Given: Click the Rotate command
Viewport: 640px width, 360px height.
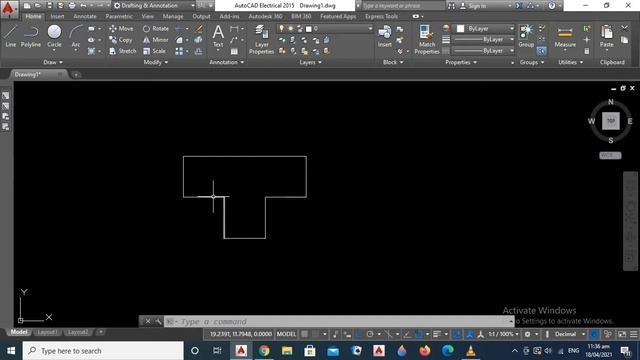Looking at the screenshot, I should [x=156, y=29].
